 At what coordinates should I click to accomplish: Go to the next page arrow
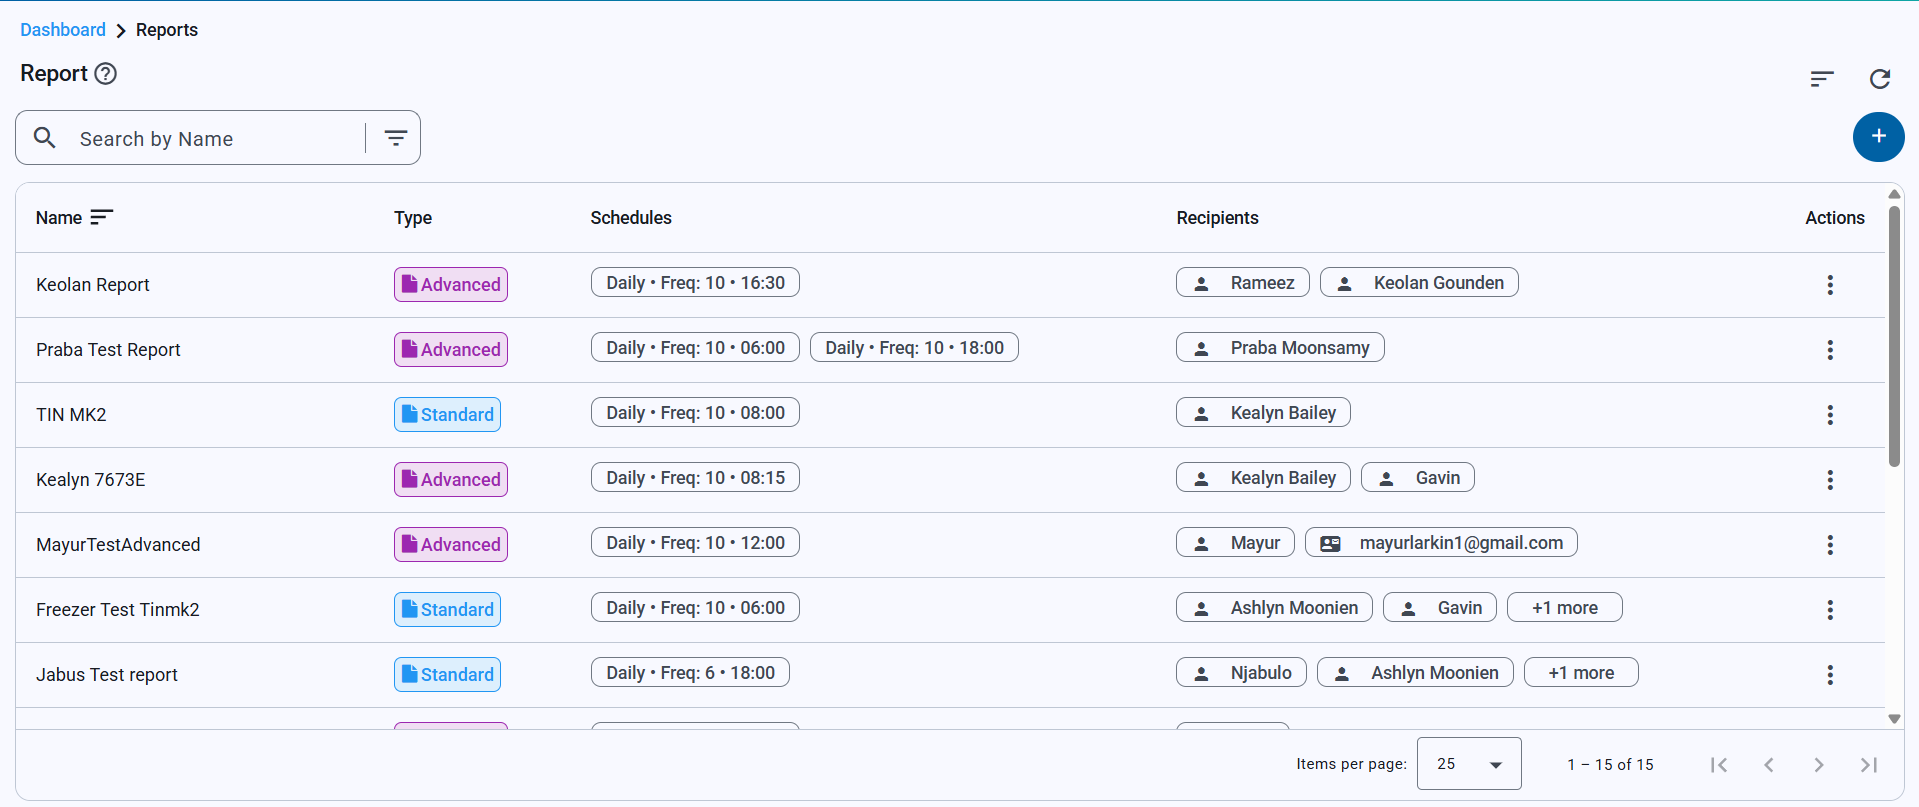point(1818,765)
